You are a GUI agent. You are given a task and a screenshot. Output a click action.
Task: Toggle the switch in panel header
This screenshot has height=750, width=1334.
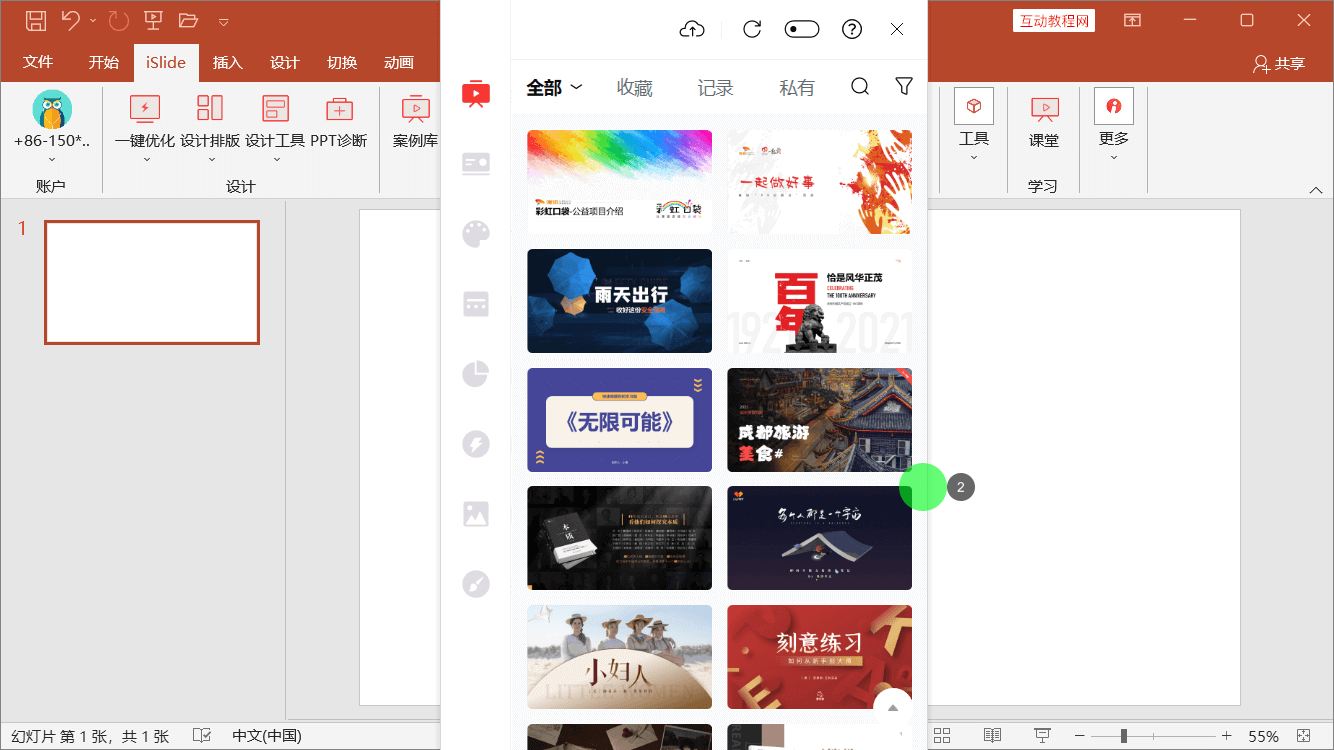click(x=802, y=29)
